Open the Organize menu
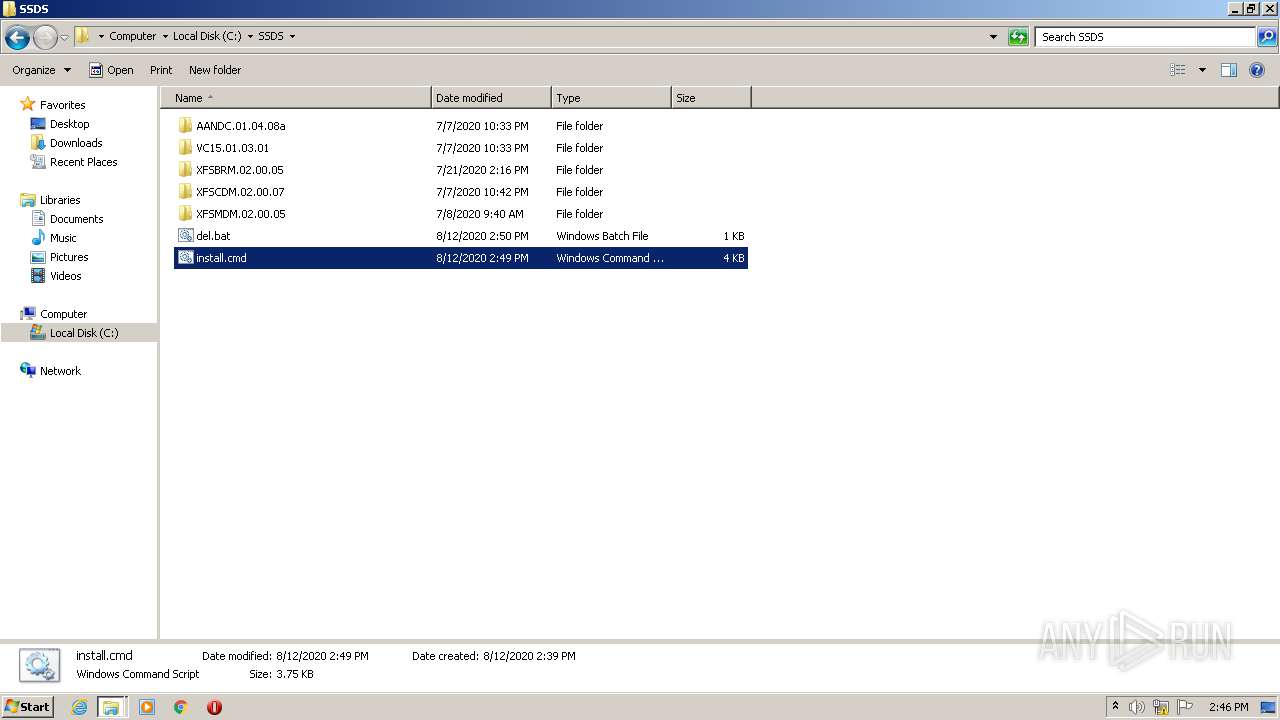1280x720 pixels. point(41,70)
